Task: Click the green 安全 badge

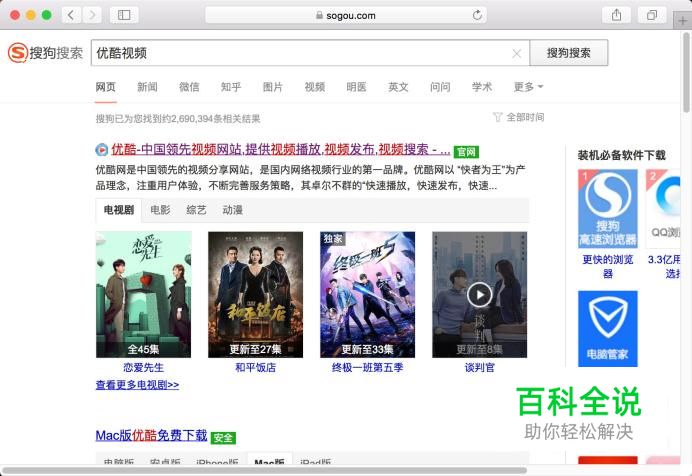Action: click(x=223, y=438)
